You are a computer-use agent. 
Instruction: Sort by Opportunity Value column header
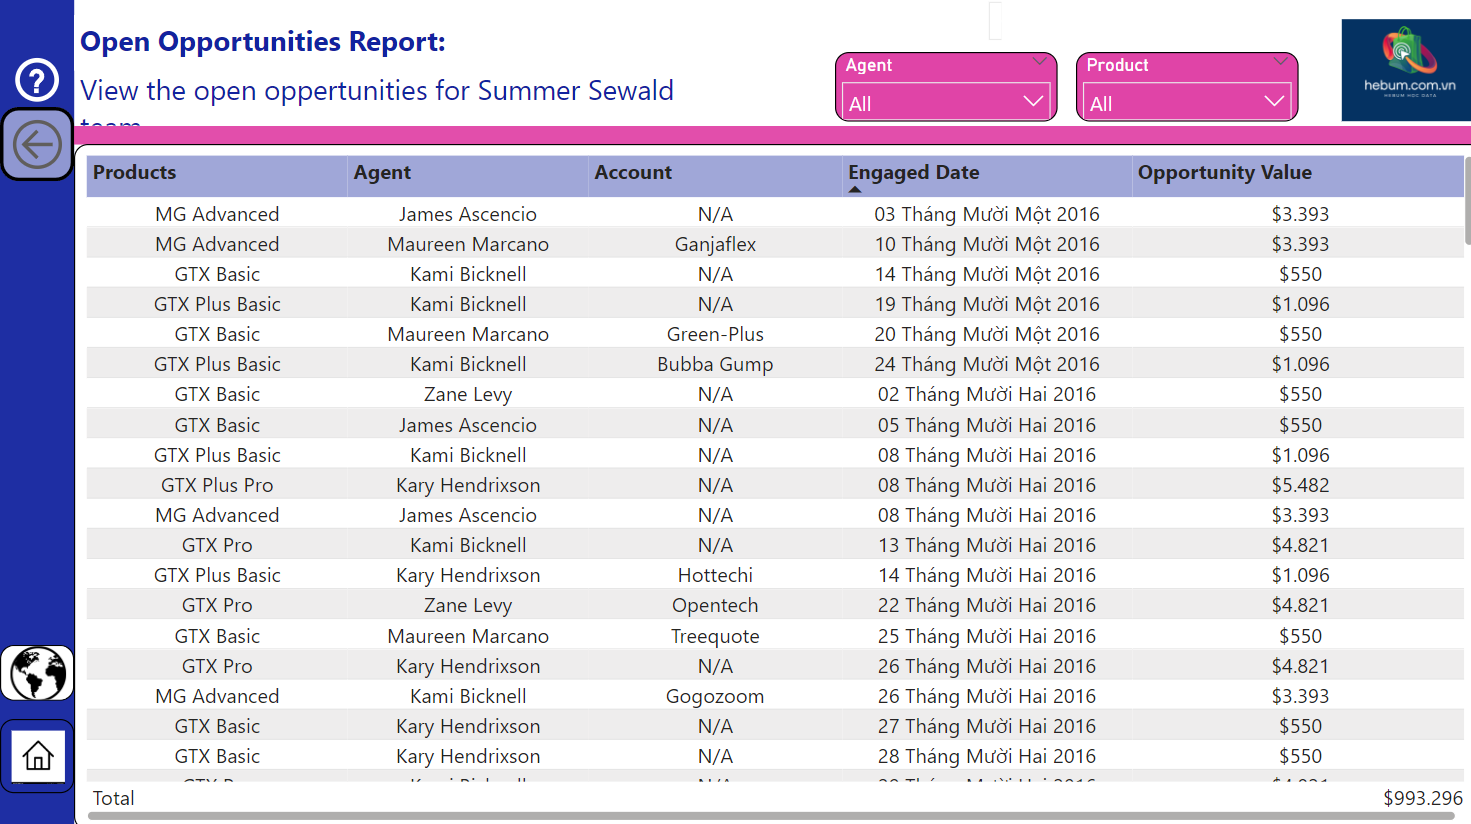pos(1224,173)
